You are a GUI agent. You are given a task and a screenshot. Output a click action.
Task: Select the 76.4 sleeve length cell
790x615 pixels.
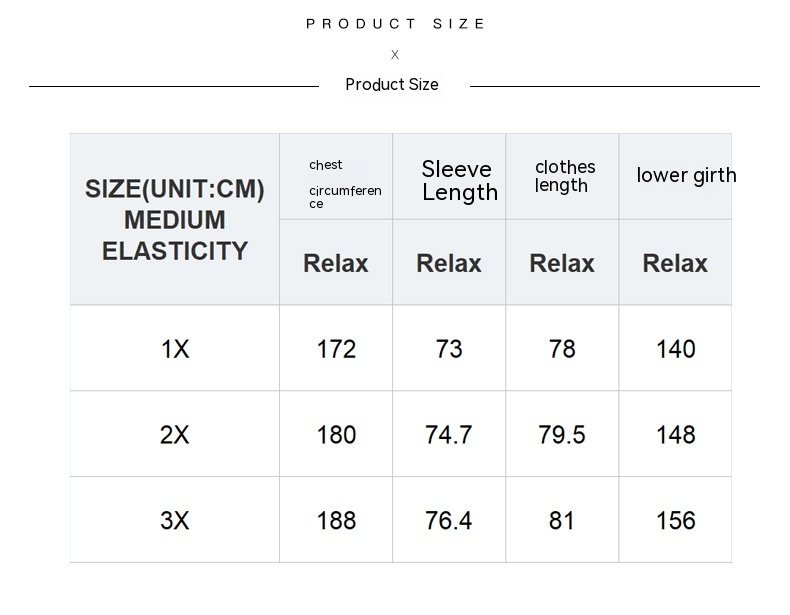pos(449,521)
